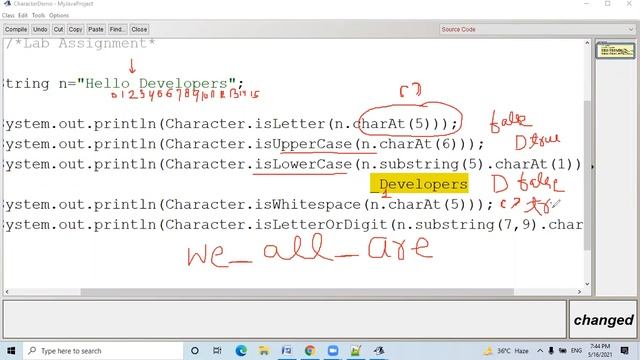Open File Explorer from taskbar

(264, 351)
